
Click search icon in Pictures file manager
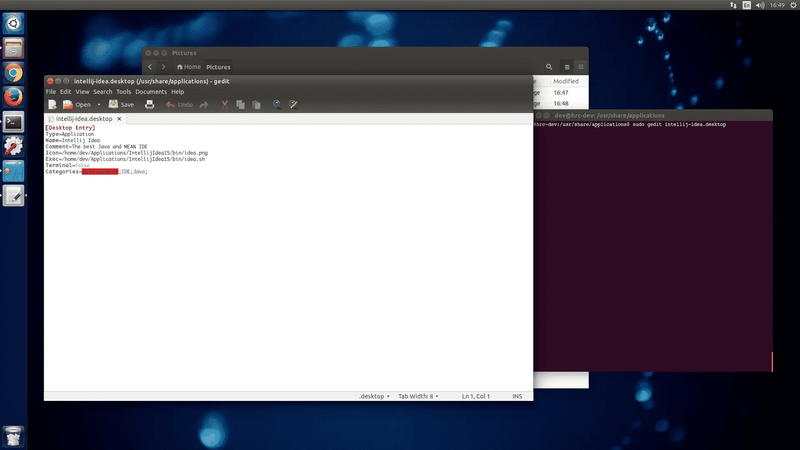pos(549,67)
